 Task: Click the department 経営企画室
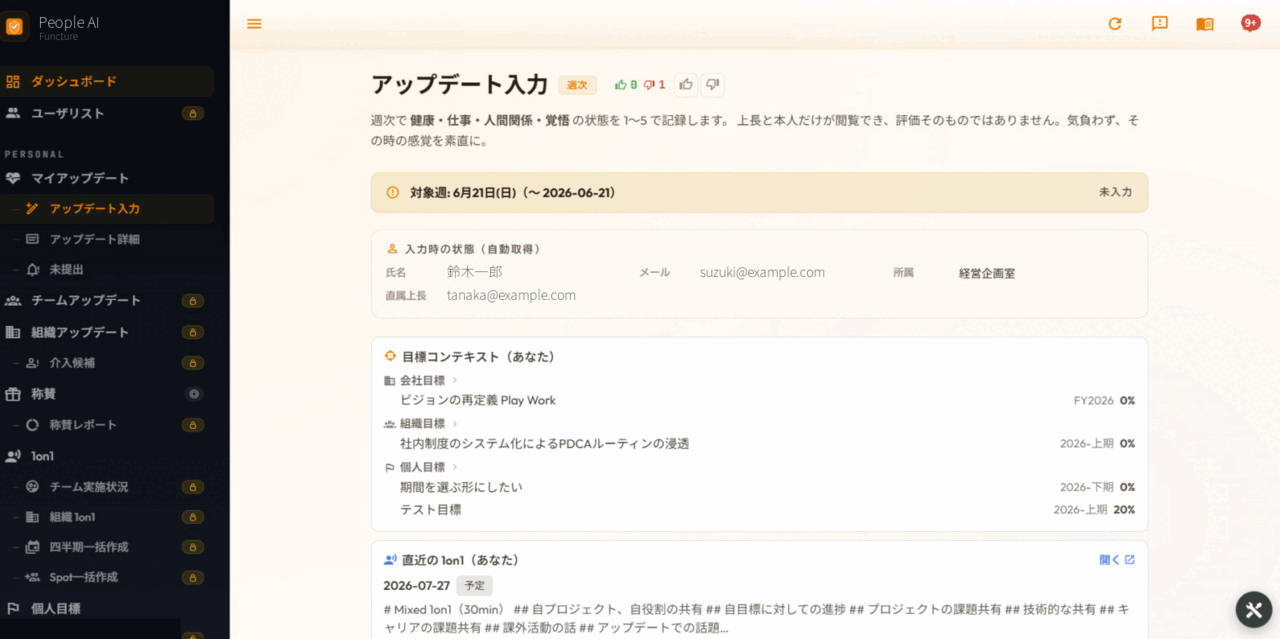tap(987, 273)
